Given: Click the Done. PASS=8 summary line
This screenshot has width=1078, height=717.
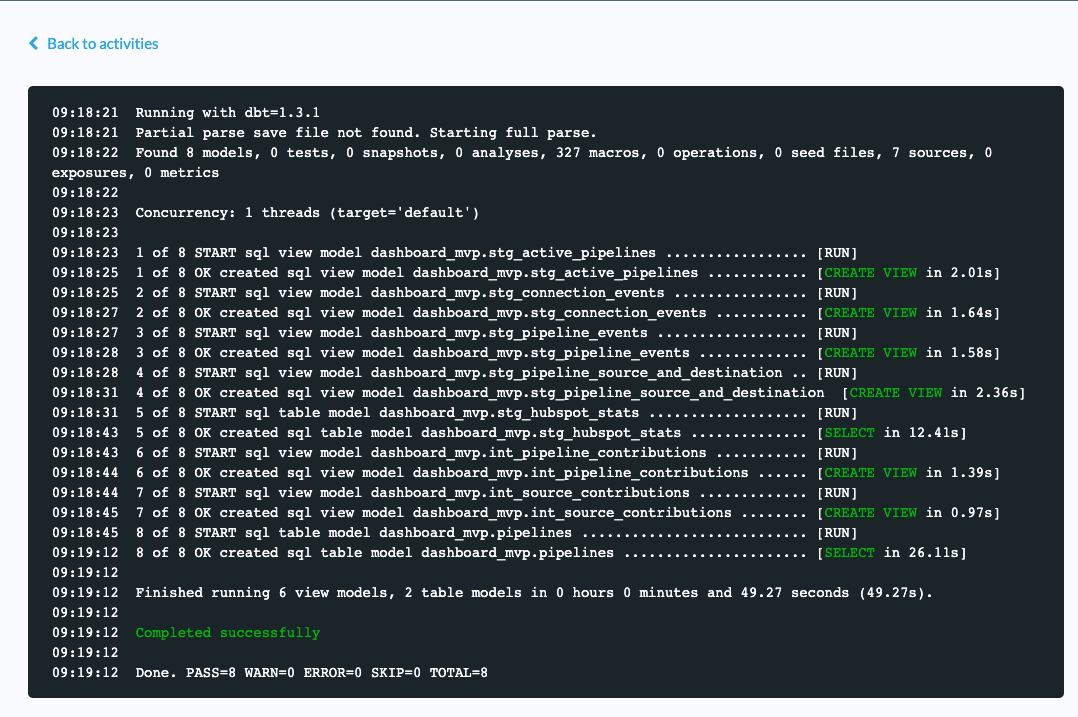Looking at the screenshot, I should click(311, 673).
